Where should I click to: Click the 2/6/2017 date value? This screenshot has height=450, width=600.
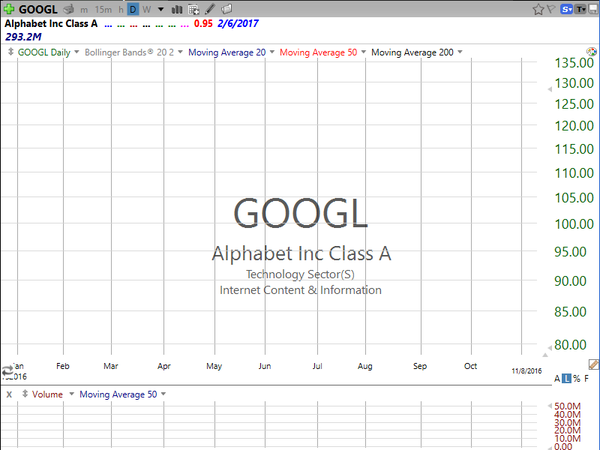point(238,24)
